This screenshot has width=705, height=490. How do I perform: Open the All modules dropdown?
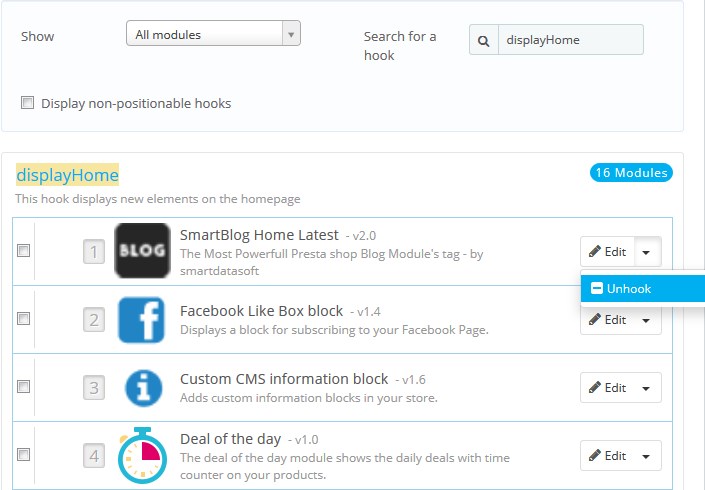tap(213, 33)
